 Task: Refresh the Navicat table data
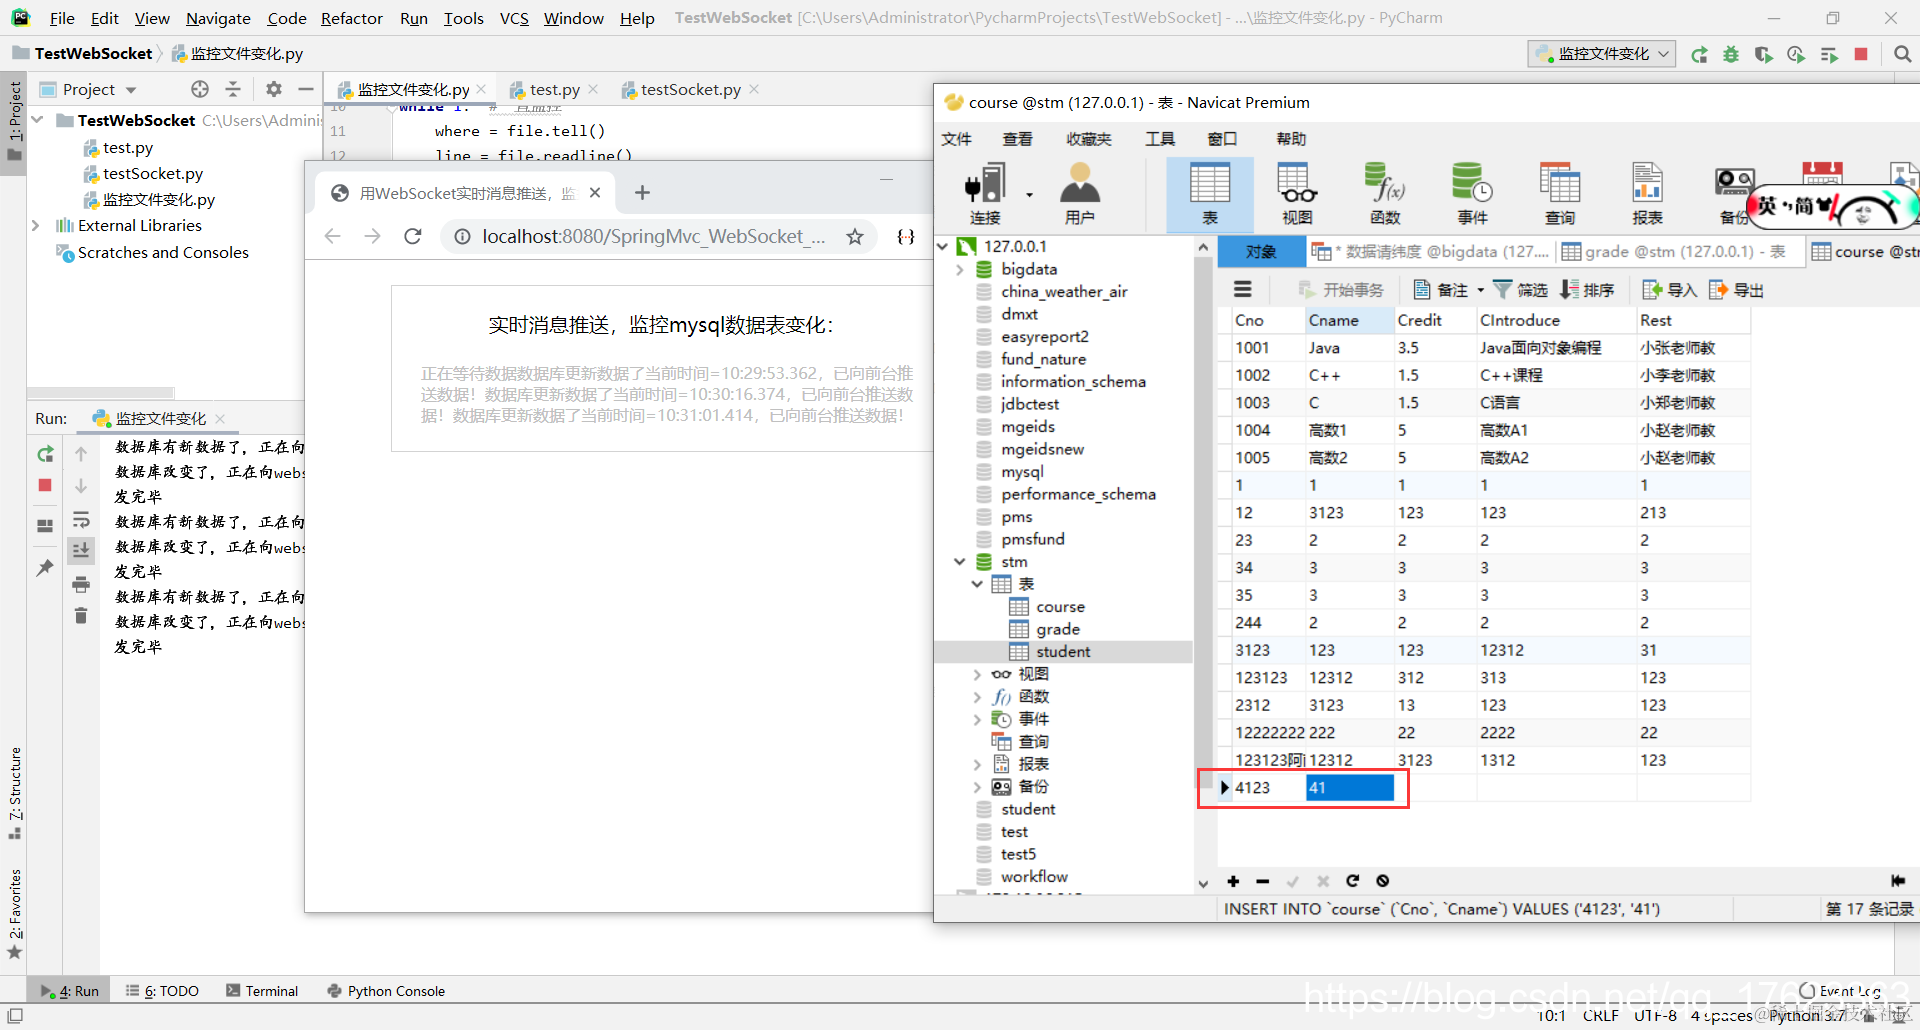(1352, 881)
